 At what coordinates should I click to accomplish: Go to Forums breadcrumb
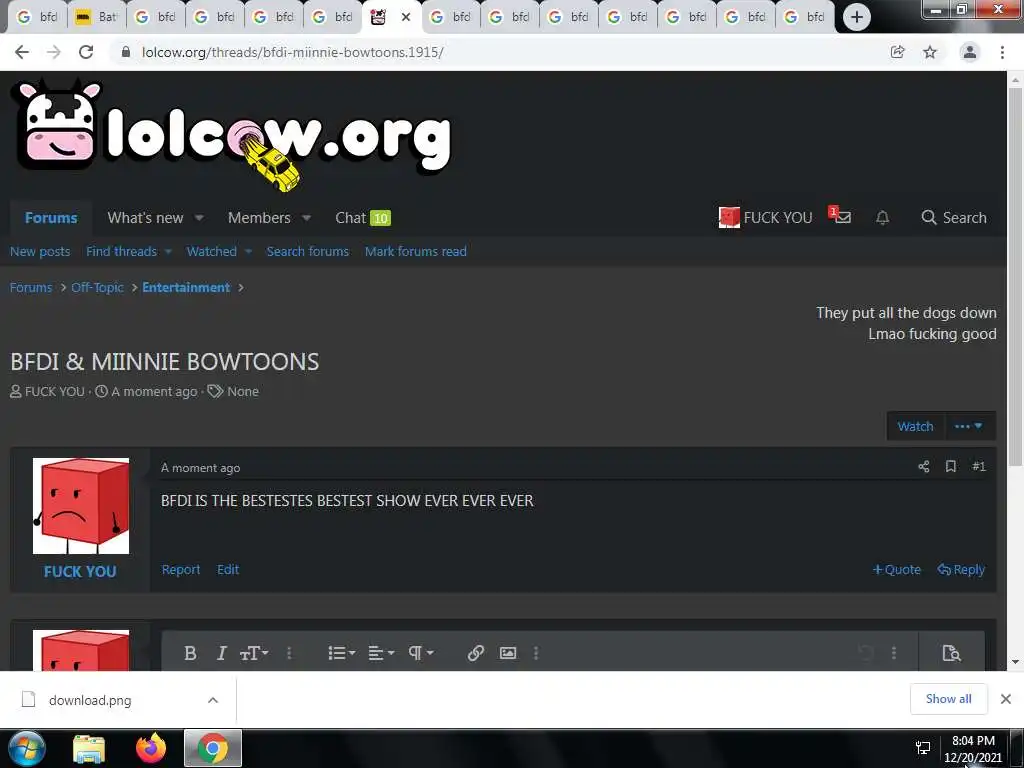point(31,287)
